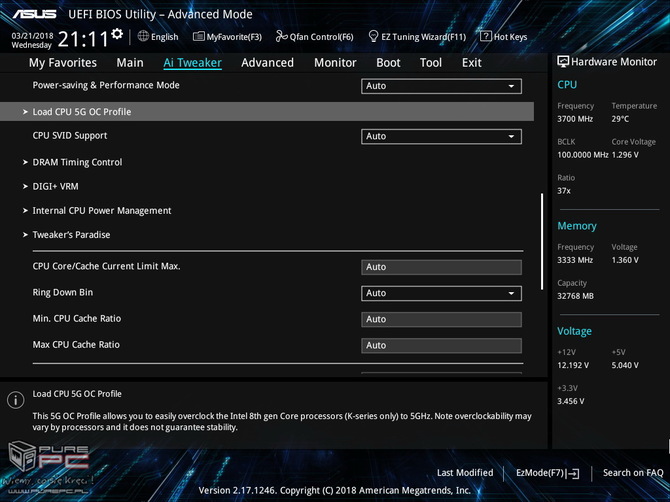Click +12V reading 12.192 V
This screenshot has height=502, width=670.
[573, 365]
